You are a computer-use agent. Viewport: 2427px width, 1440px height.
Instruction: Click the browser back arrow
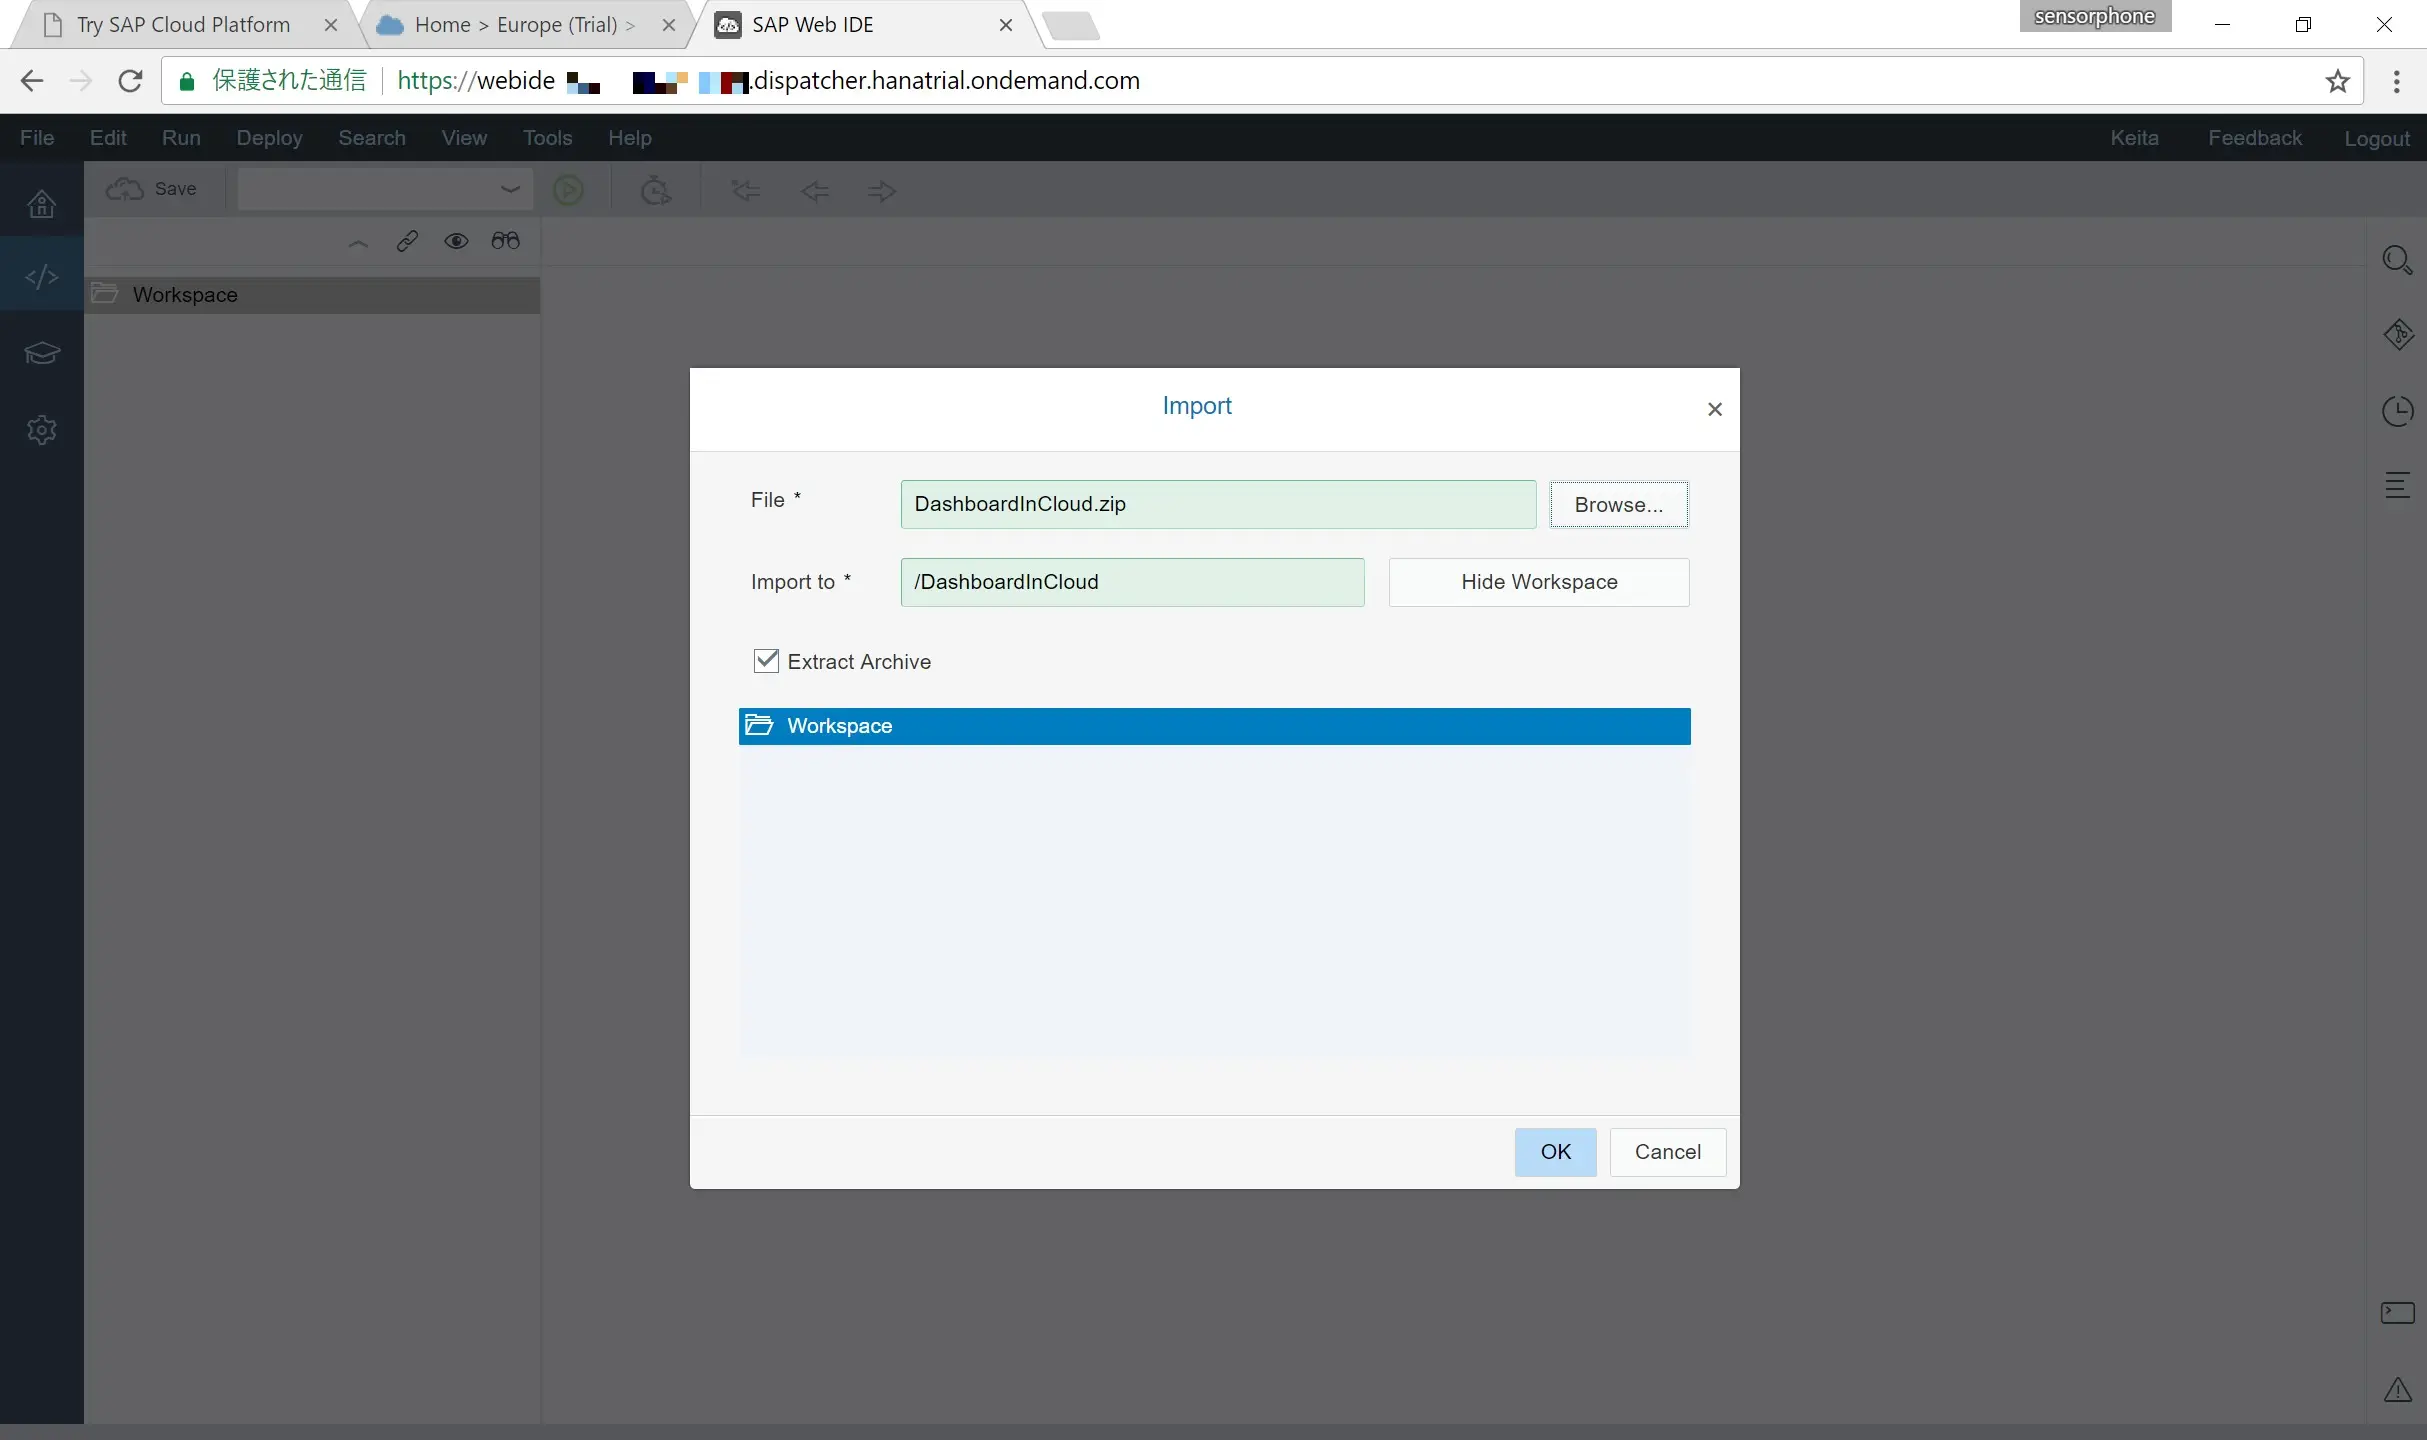pos(32,81)
